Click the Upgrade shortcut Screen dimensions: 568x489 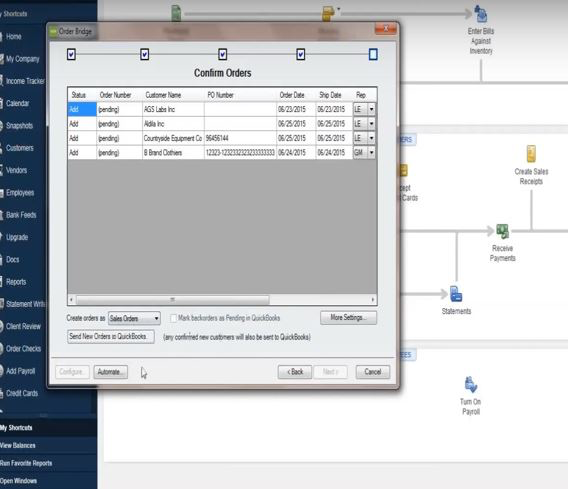pyautogui.click(x=17, y=237)
